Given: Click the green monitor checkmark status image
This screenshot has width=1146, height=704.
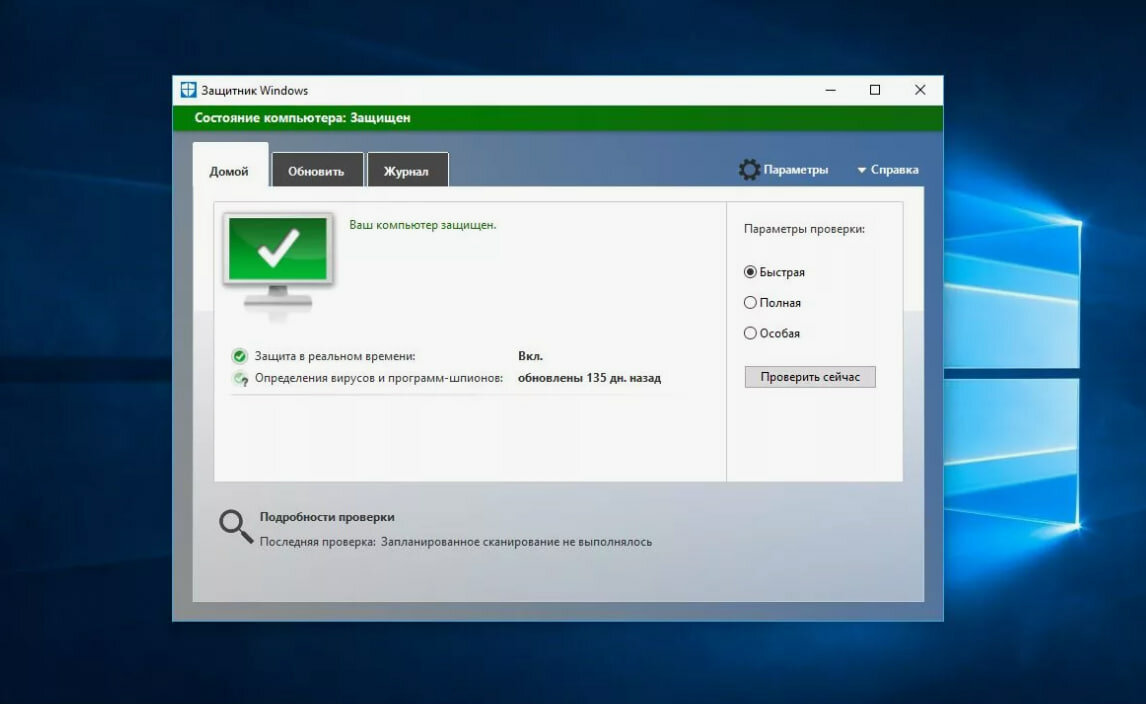Looking at the screenshot, I should (x=278, y=265).
